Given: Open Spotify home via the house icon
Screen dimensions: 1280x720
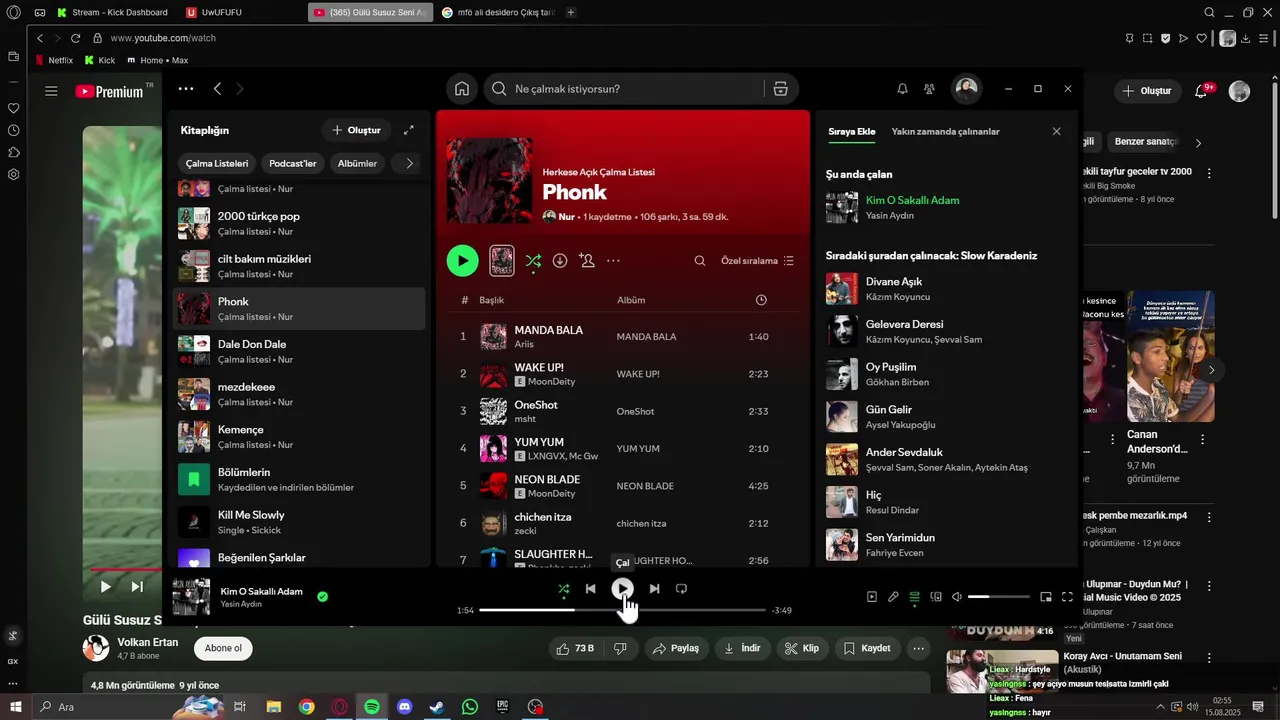Looking at the screenshot, I should (462, 89).
